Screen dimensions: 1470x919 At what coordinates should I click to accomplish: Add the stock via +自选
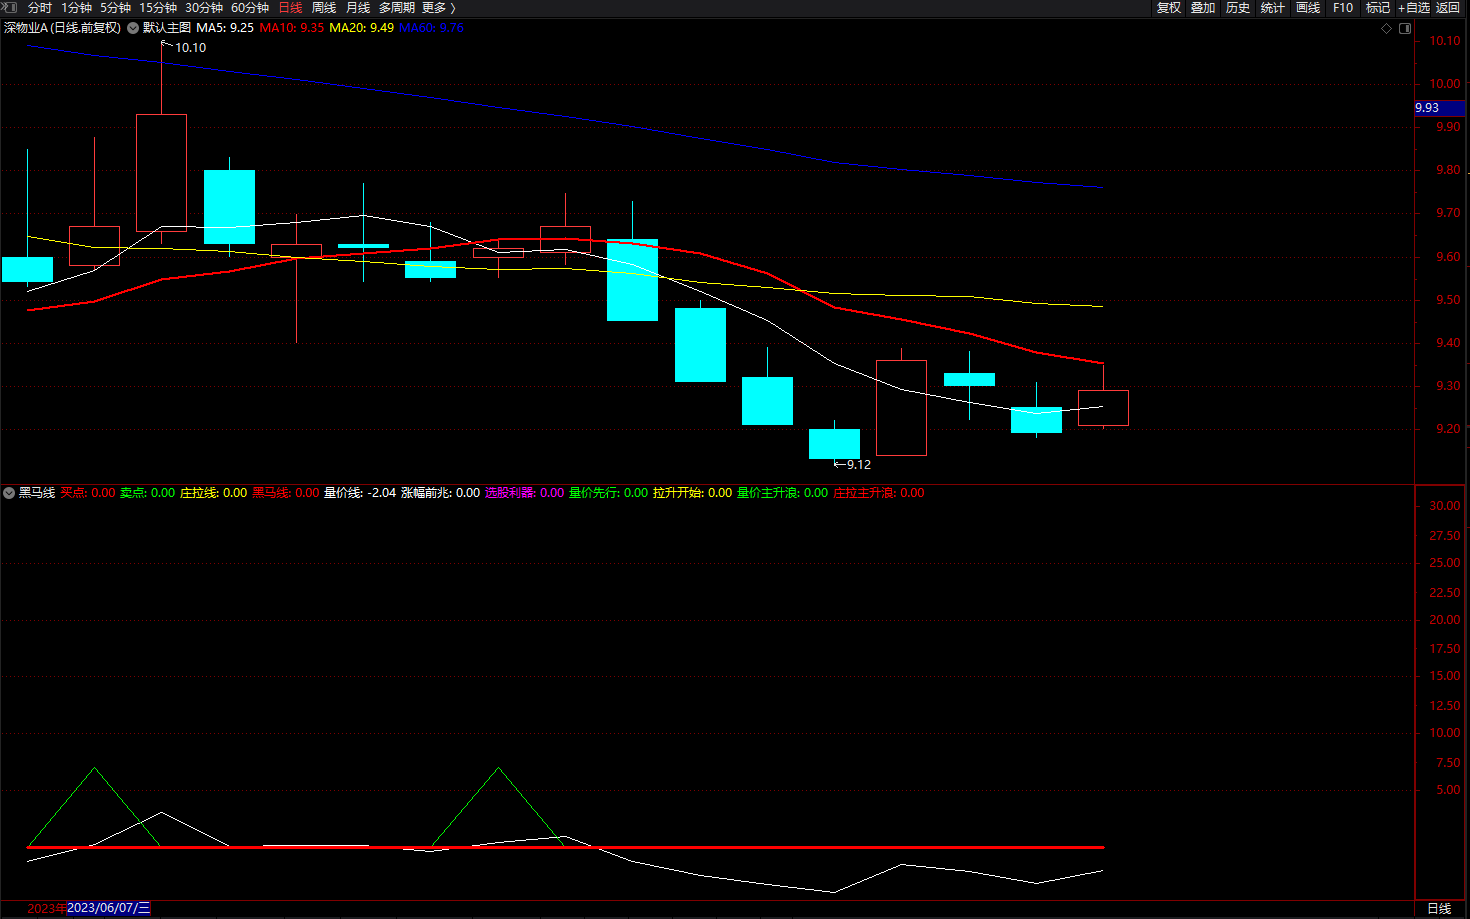pos(1414,8)
